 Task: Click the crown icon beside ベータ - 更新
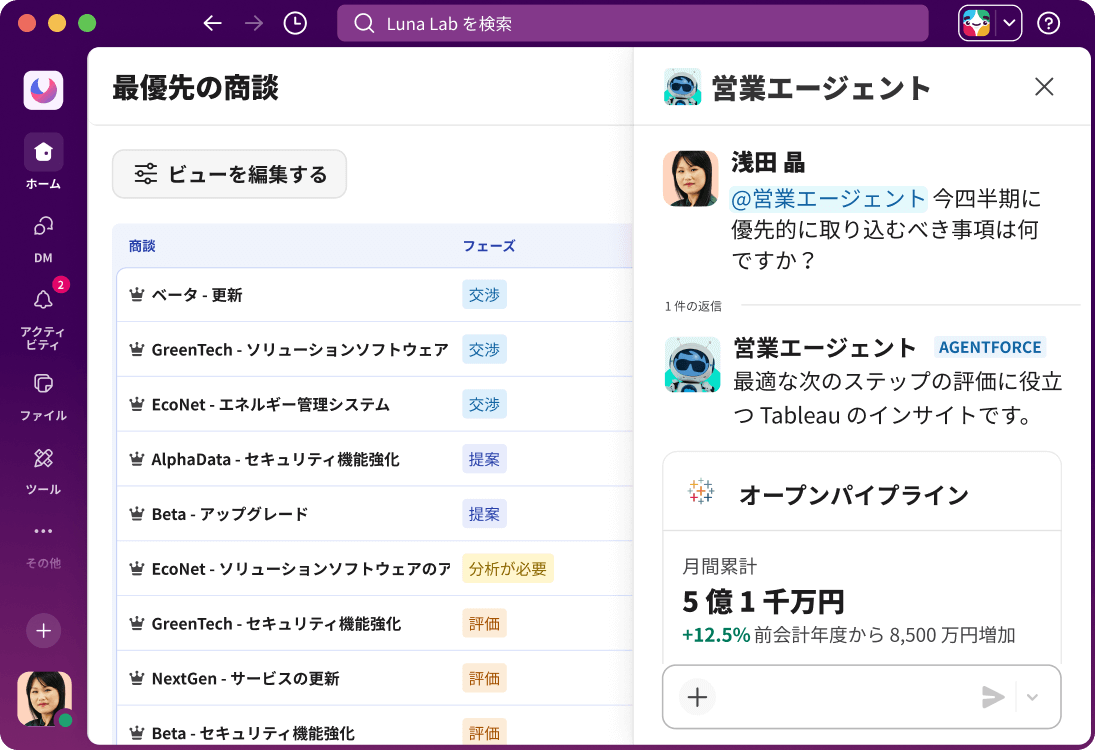[136, 294]
